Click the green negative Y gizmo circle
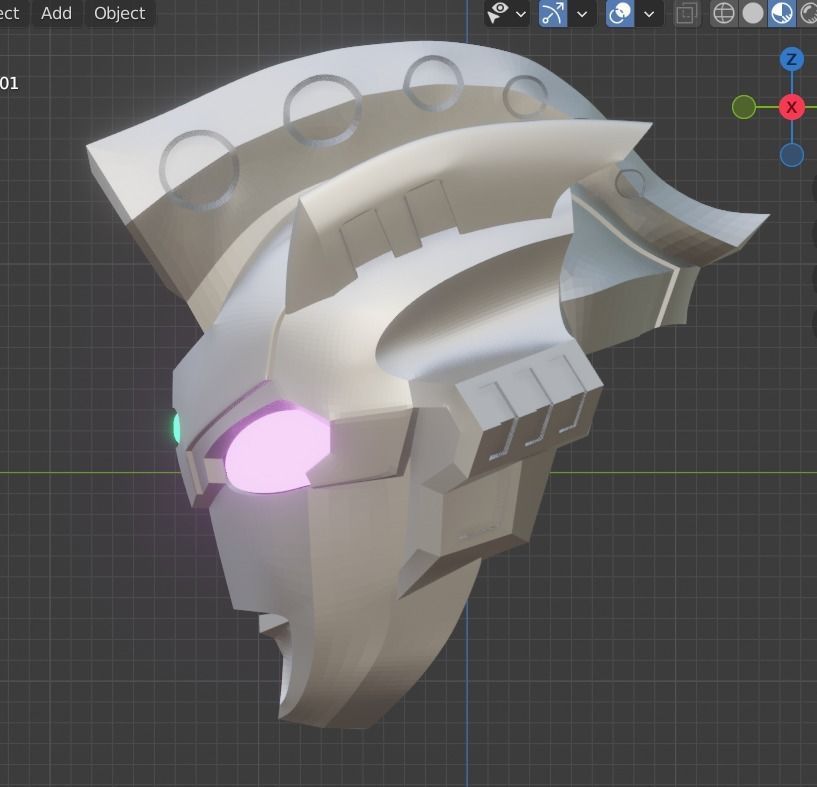 744,107
